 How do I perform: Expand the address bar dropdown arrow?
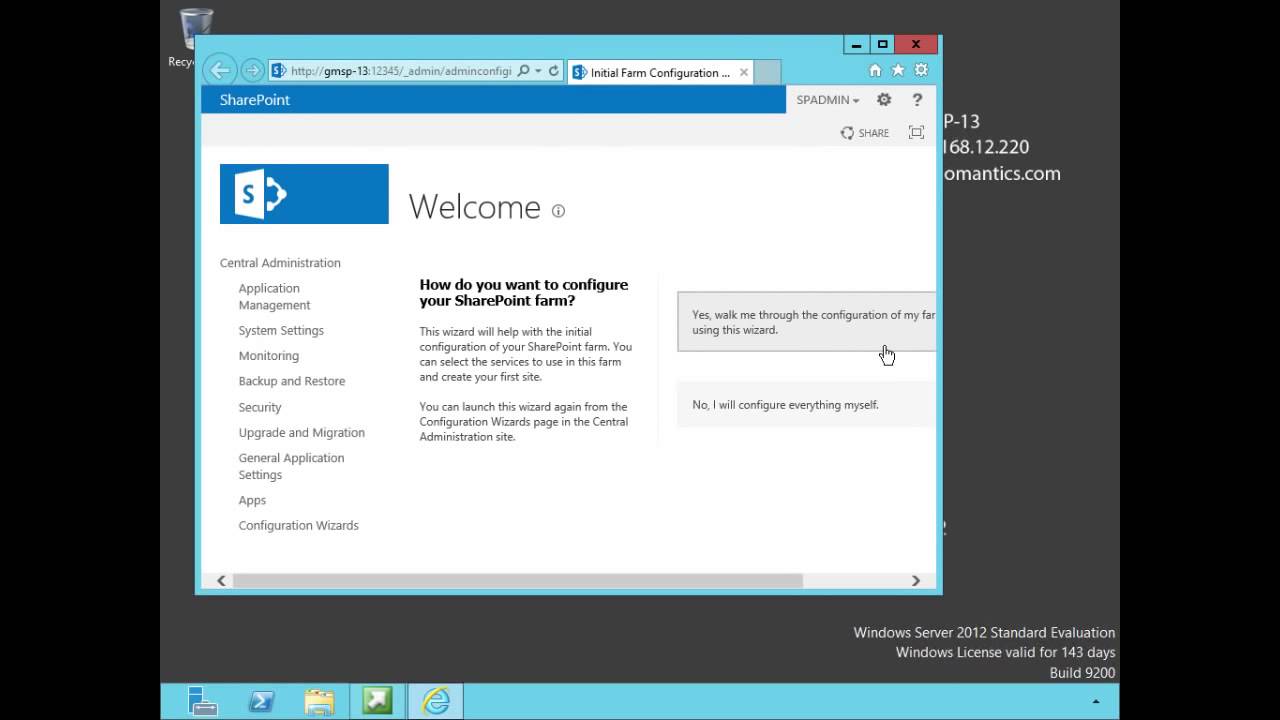tap(538, 71)
